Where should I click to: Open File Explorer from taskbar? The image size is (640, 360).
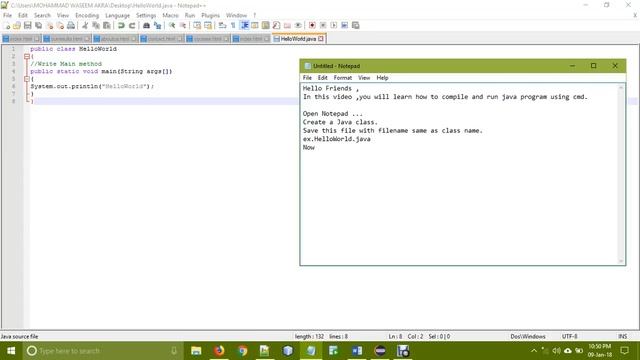coord(196,351)
